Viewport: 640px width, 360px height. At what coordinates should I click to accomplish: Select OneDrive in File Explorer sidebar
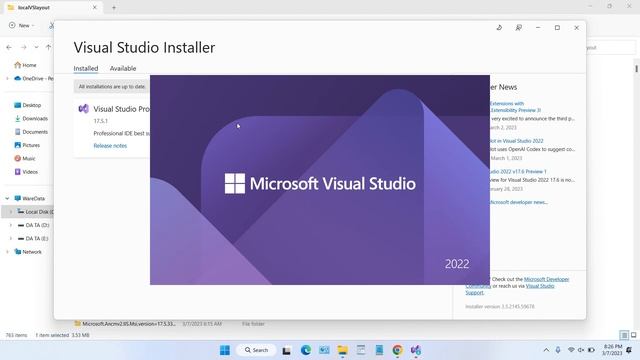[x=33, y=78]
